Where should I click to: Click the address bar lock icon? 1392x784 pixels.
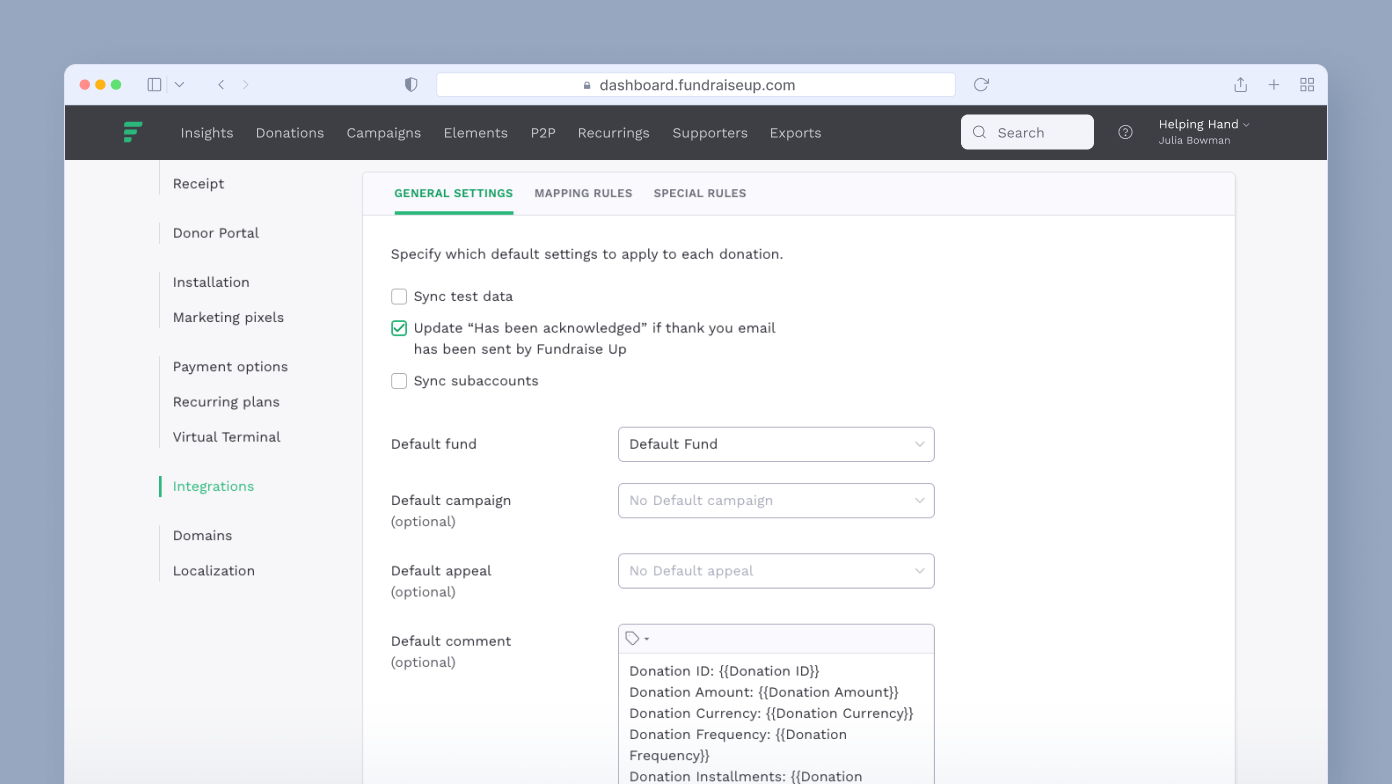(x=588, y=86)
